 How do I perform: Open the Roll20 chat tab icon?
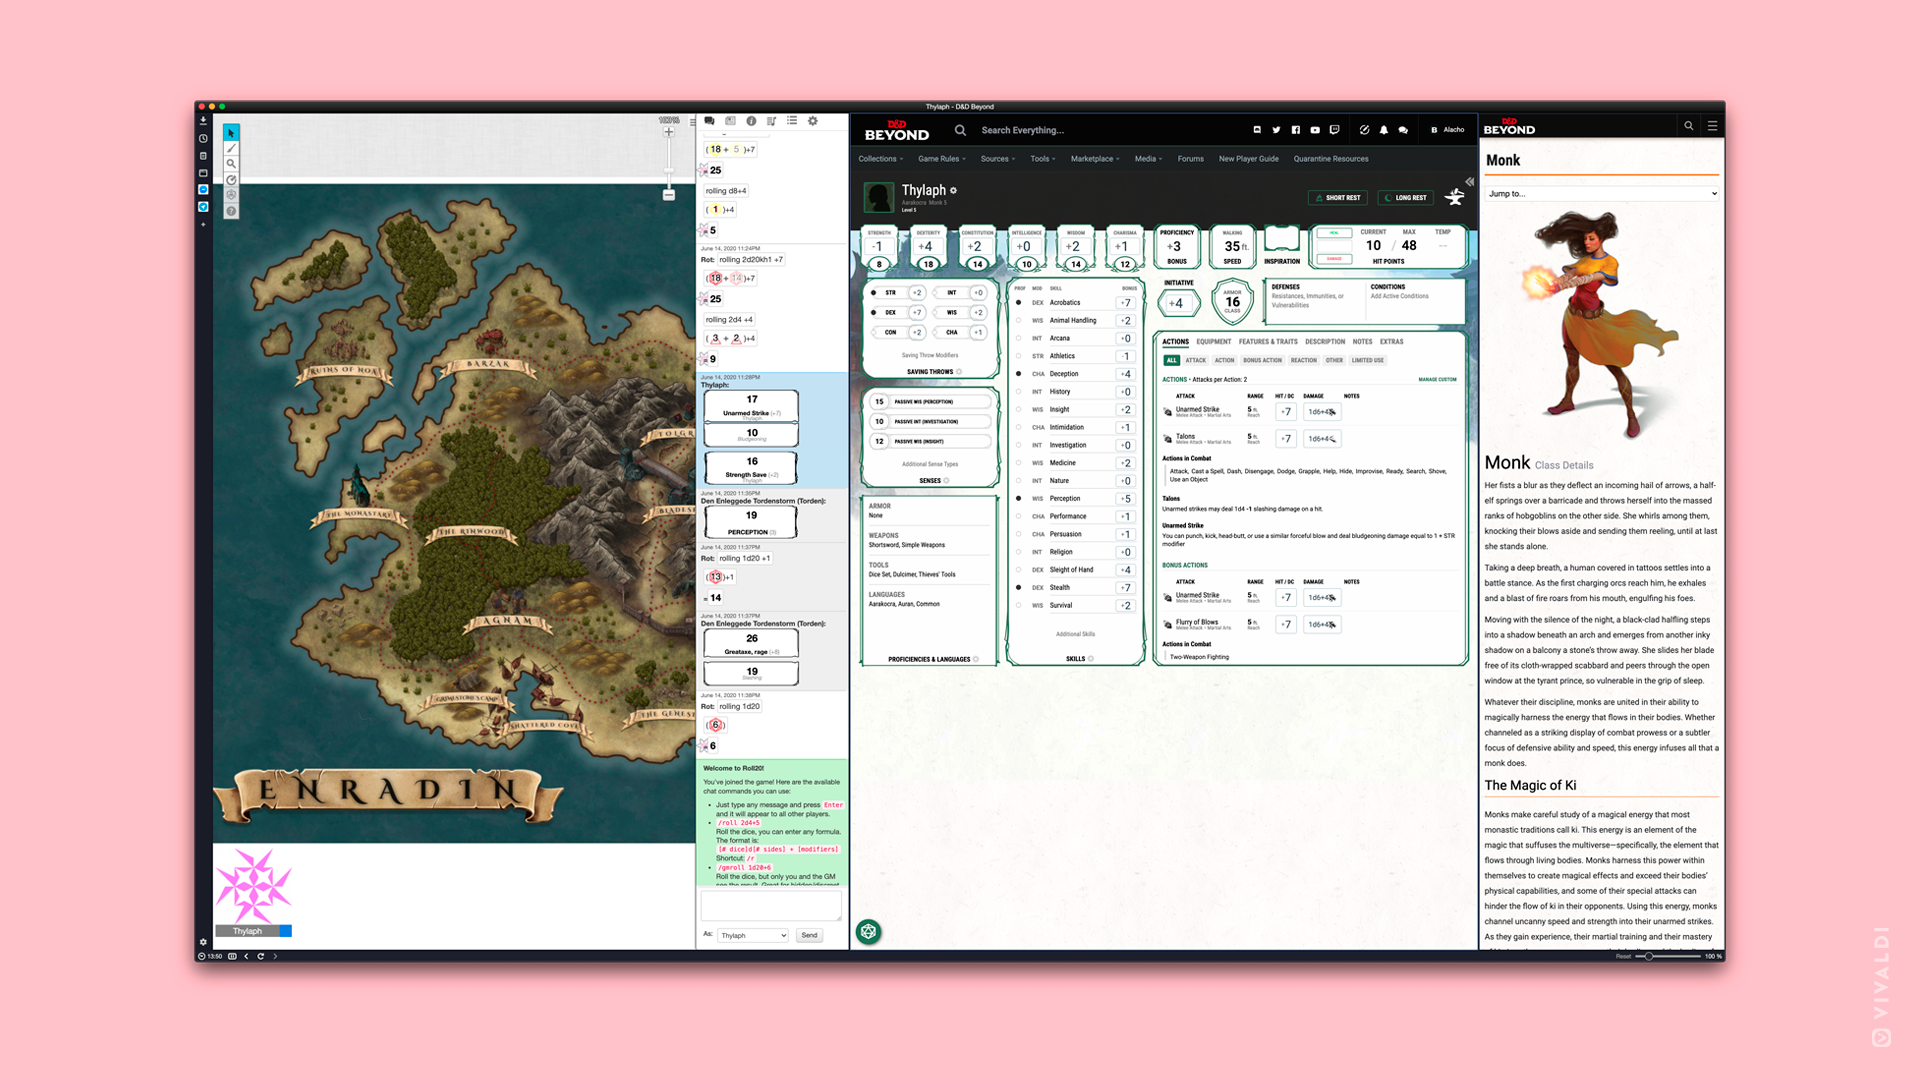point(709,121)
